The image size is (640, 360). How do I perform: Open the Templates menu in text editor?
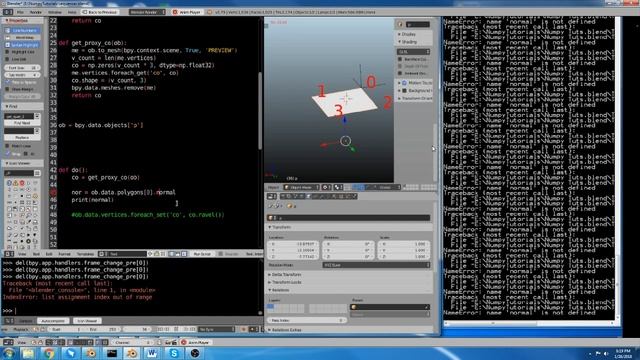85,254
